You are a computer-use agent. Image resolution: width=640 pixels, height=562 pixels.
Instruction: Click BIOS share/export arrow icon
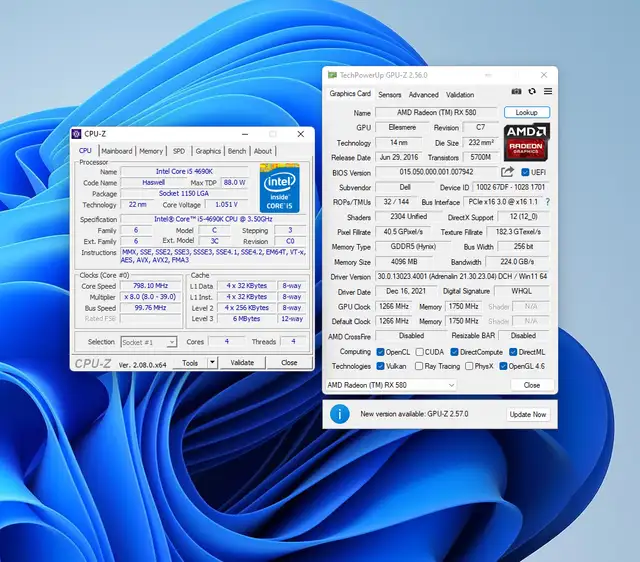click(507, 172)
